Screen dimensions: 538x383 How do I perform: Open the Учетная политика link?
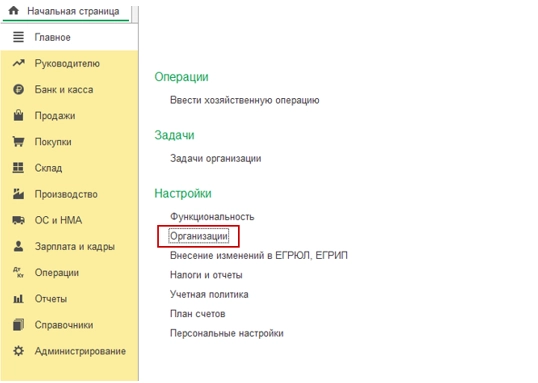209,294
